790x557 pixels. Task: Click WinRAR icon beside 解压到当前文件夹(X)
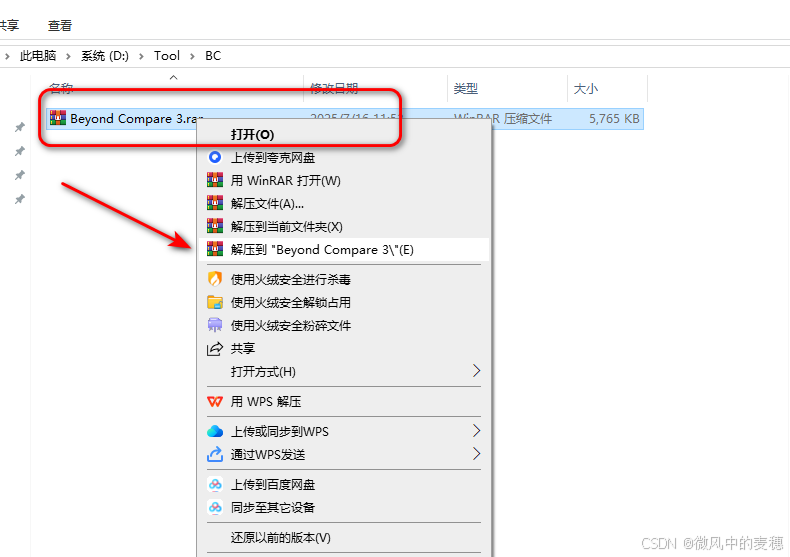[x=215, y=226]
